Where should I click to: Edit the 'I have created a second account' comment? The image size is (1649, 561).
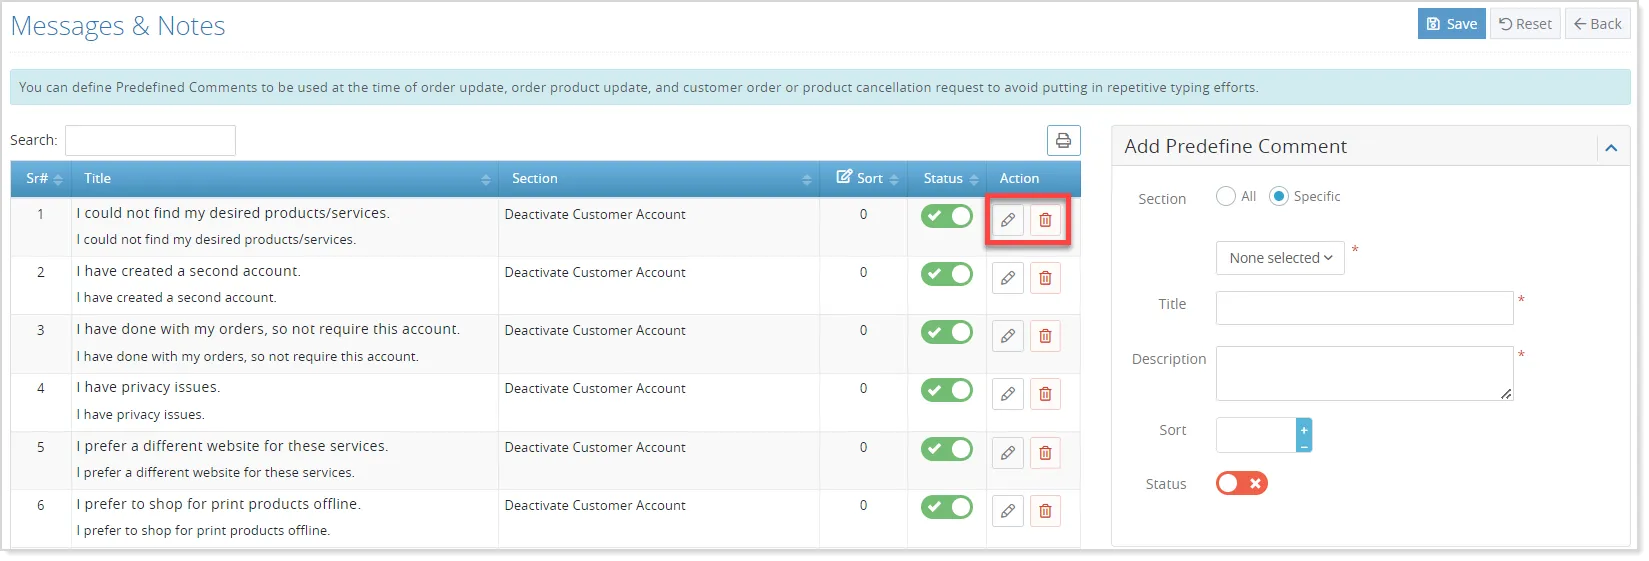1008,278
